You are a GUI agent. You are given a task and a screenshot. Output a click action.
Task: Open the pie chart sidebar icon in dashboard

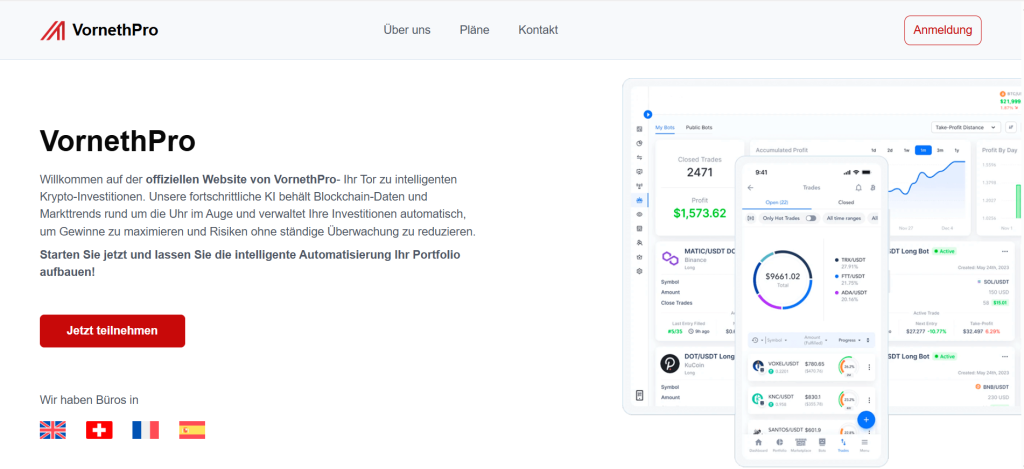tap(639, 143)
